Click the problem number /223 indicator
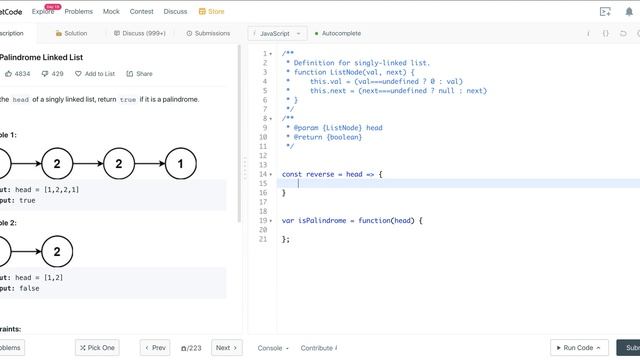 (191, 348)
